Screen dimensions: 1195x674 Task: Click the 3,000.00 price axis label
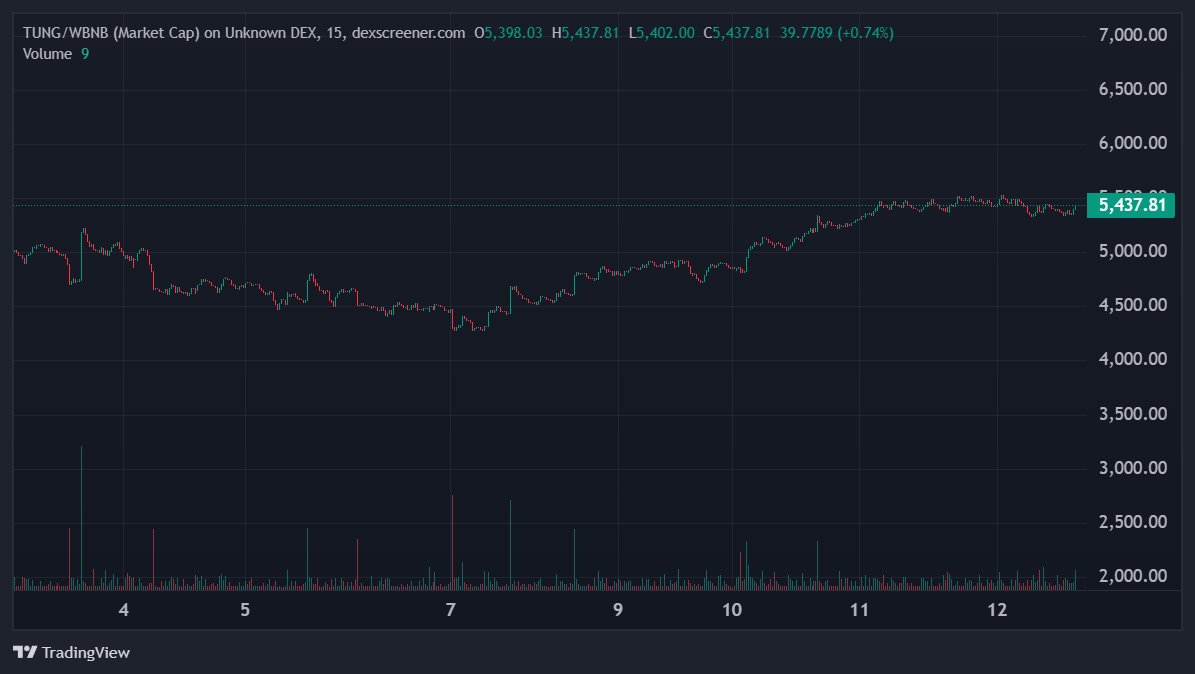[1133, 468]
